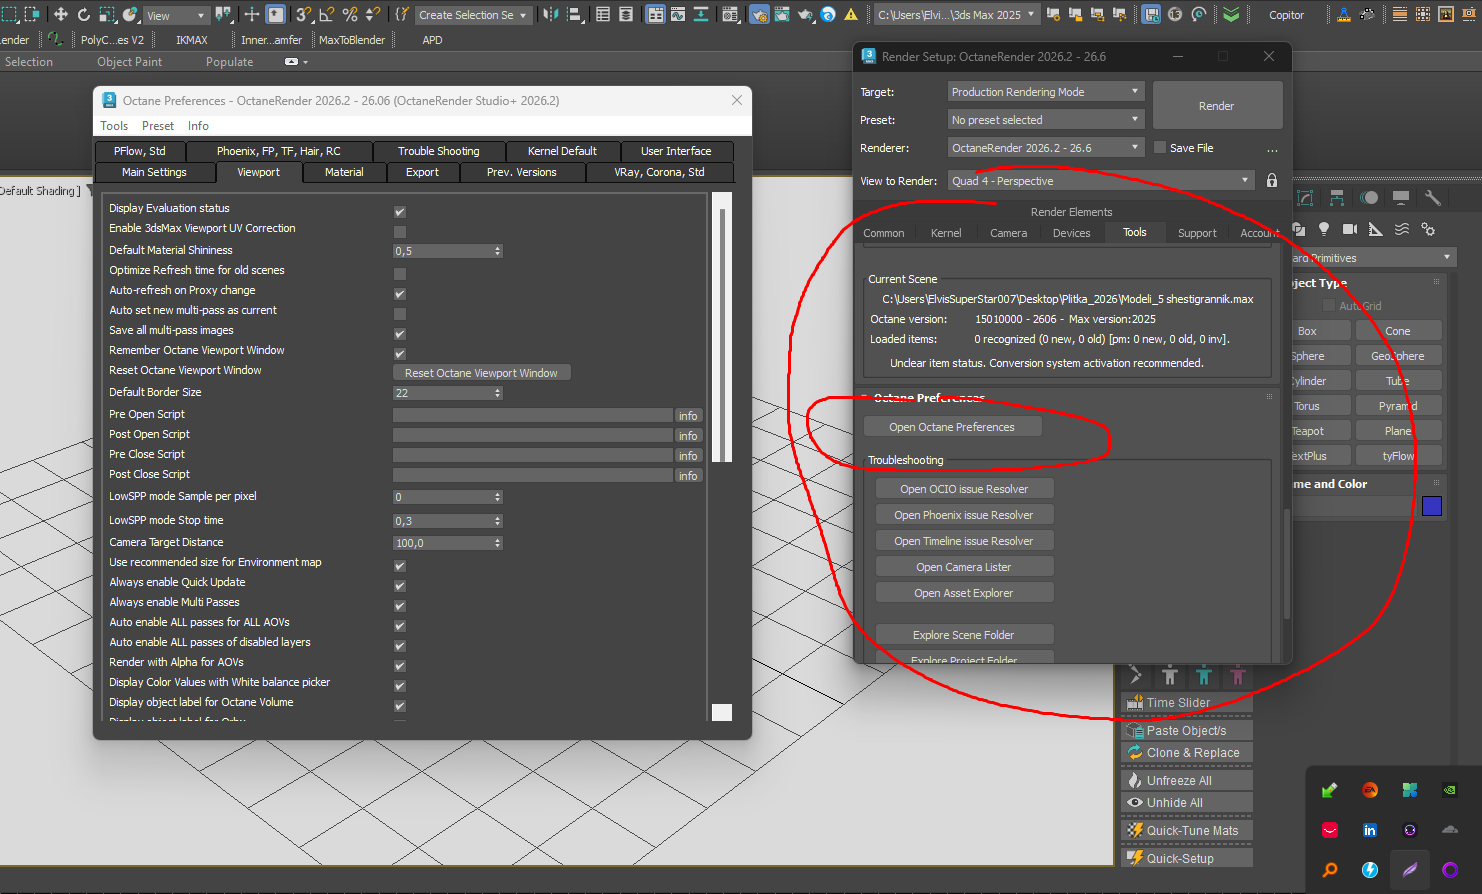Open the Display command panel tab
Image resolution: width=1482 pixels, height=894 pixels.
(x=1401, y=198)
